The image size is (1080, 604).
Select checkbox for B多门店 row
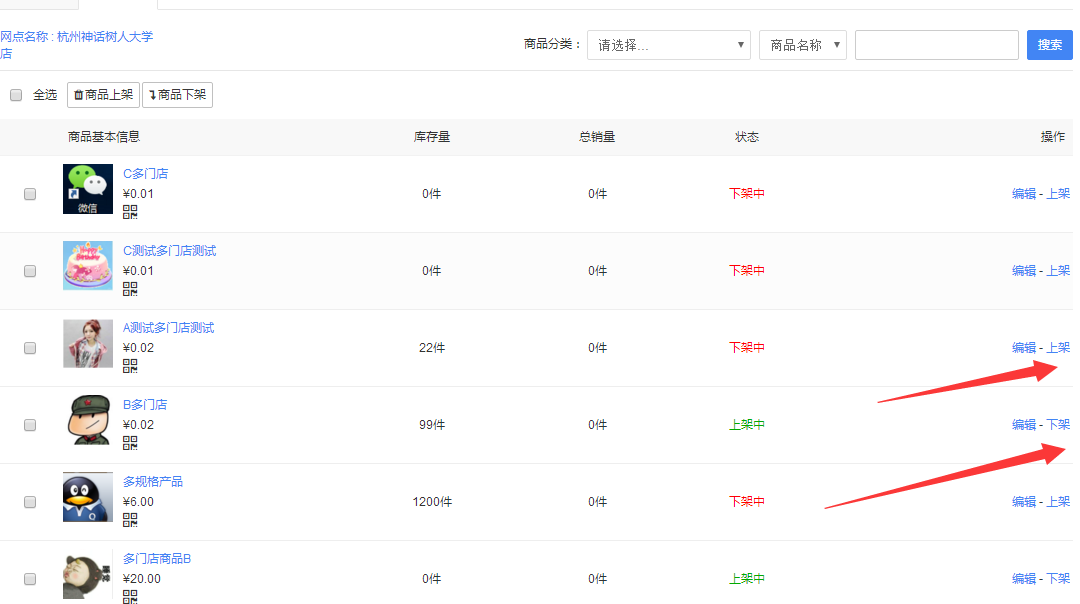tap(30, 425)
